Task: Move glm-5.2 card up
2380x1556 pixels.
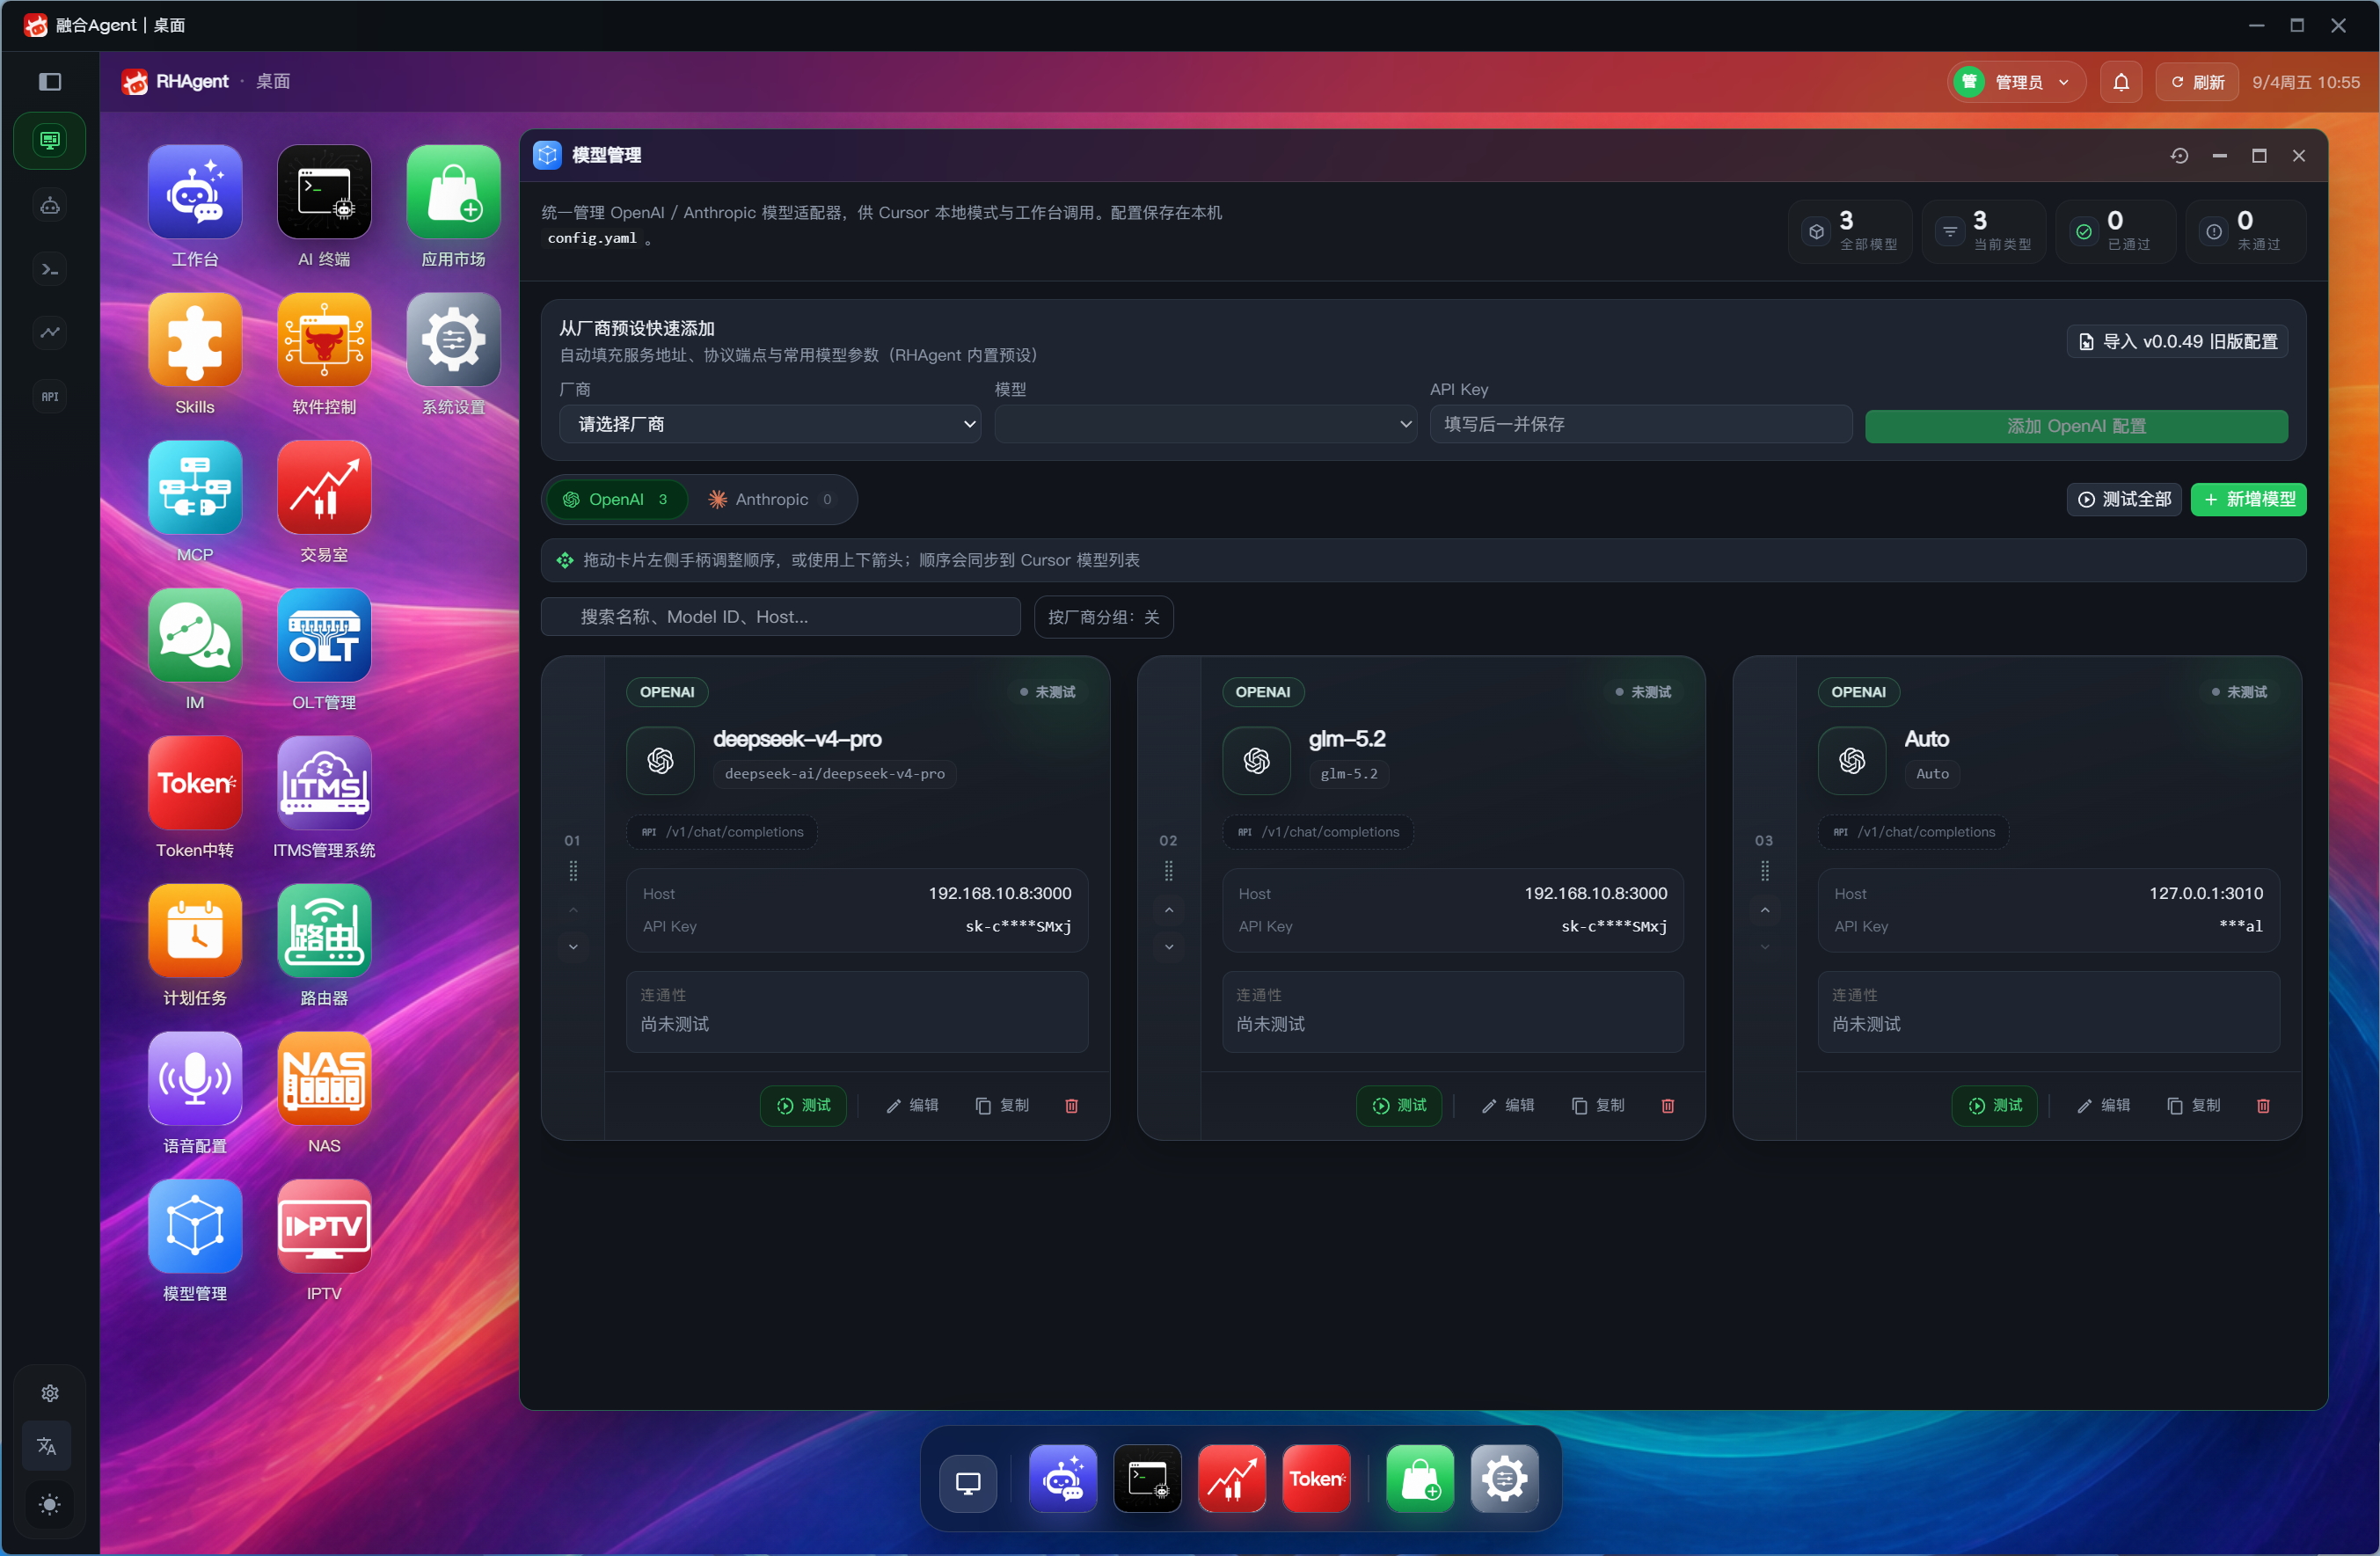Action: coord(1169,910)
